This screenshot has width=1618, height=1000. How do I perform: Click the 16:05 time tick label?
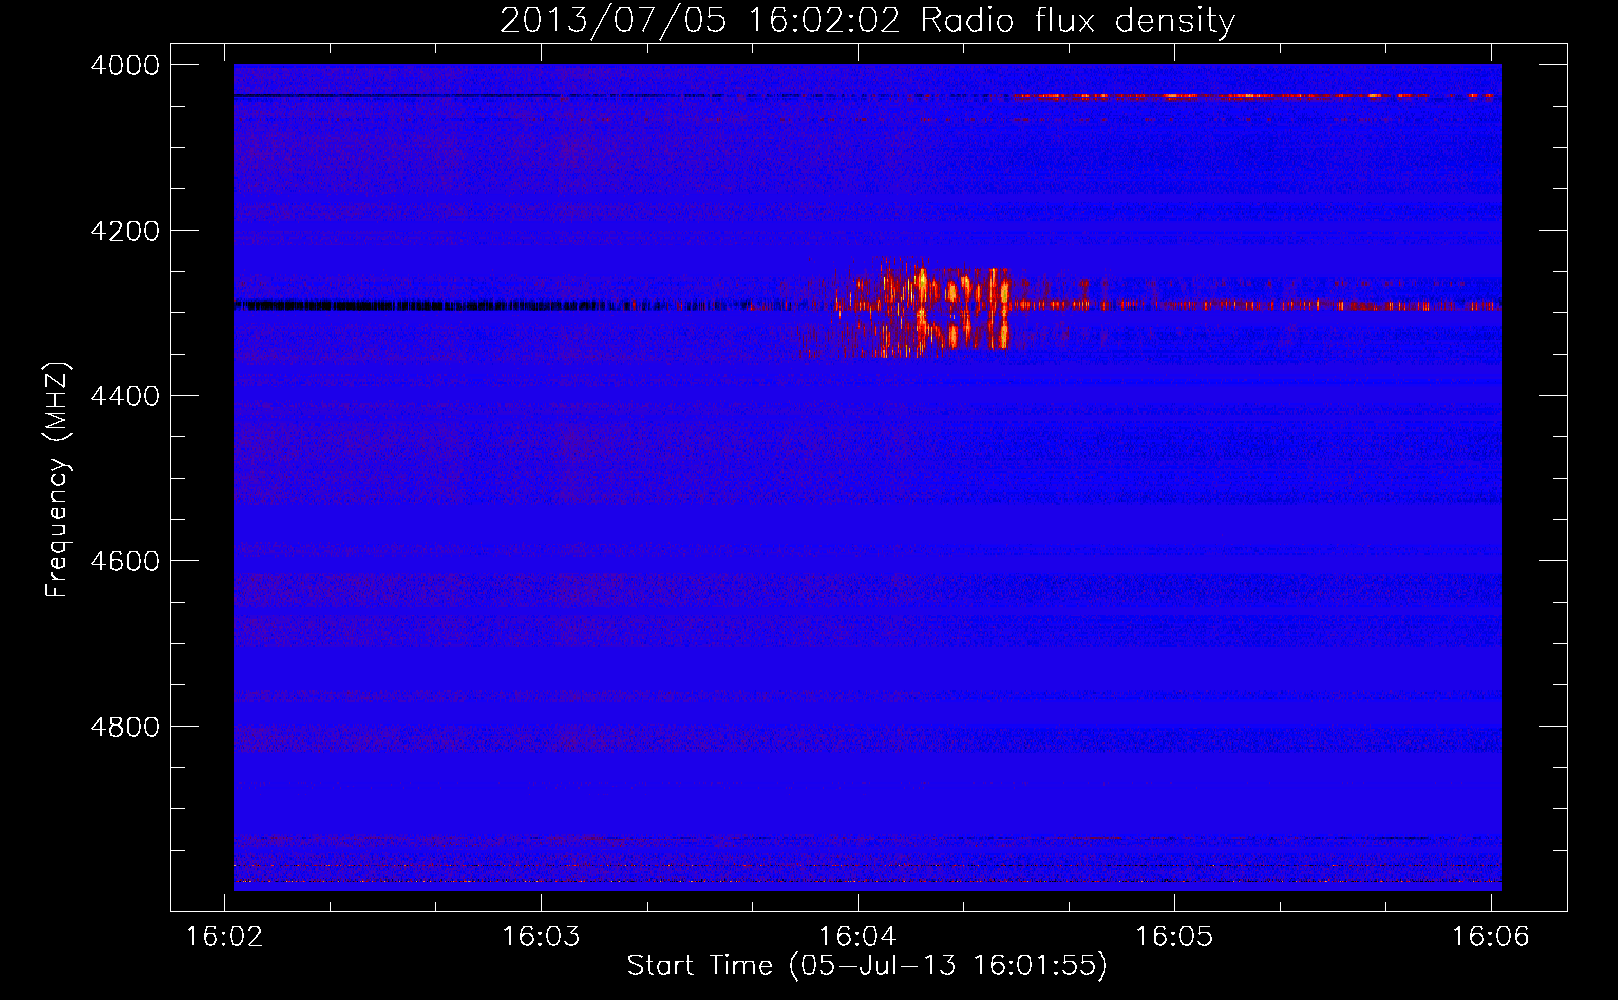(1174, 936)
